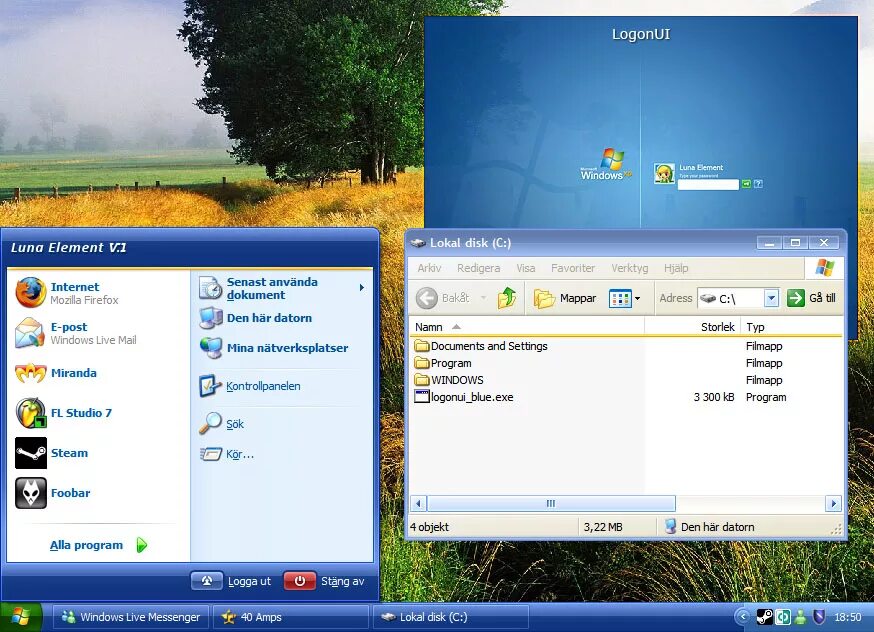Open the Verktyg menu
This screenshot has height=632, width=874.
pos(629,268)
